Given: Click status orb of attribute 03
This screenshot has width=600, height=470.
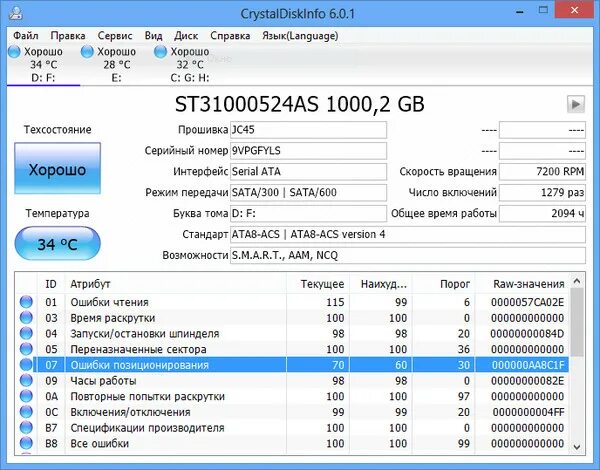Looking at the screenshot, I should point(26,318).
